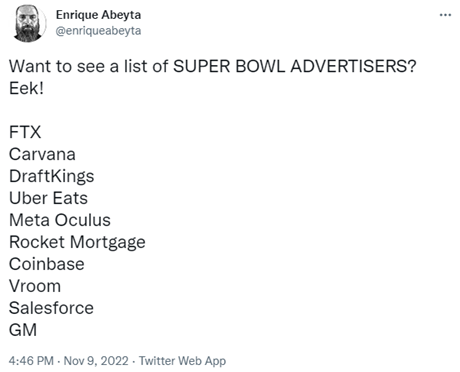Click the @enriqueabeyta handle
The height and width of the screenshot is (372, 460).
(x=98, y=31)
